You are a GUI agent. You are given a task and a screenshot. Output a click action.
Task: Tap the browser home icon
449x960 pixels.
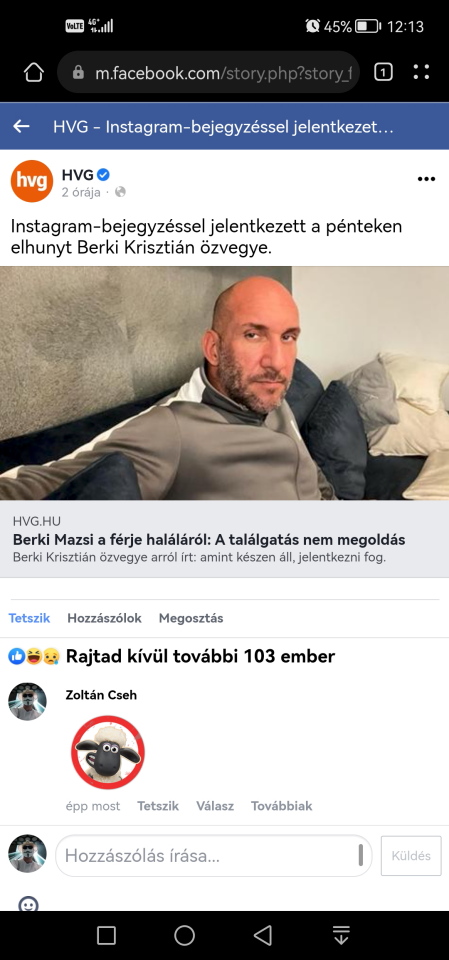34,73
